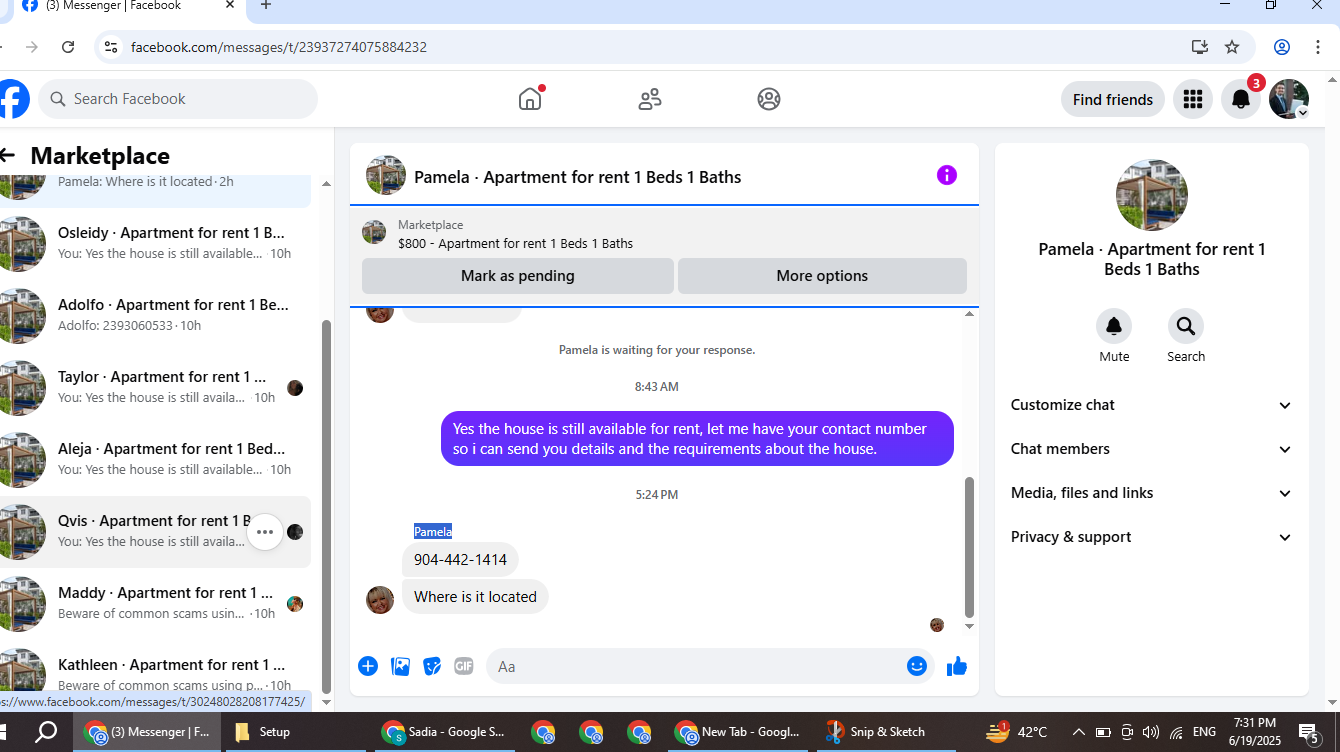Screen dimensions: 1340x752
Task: Open the account profile picture menu
Action: pos(1289,99)
